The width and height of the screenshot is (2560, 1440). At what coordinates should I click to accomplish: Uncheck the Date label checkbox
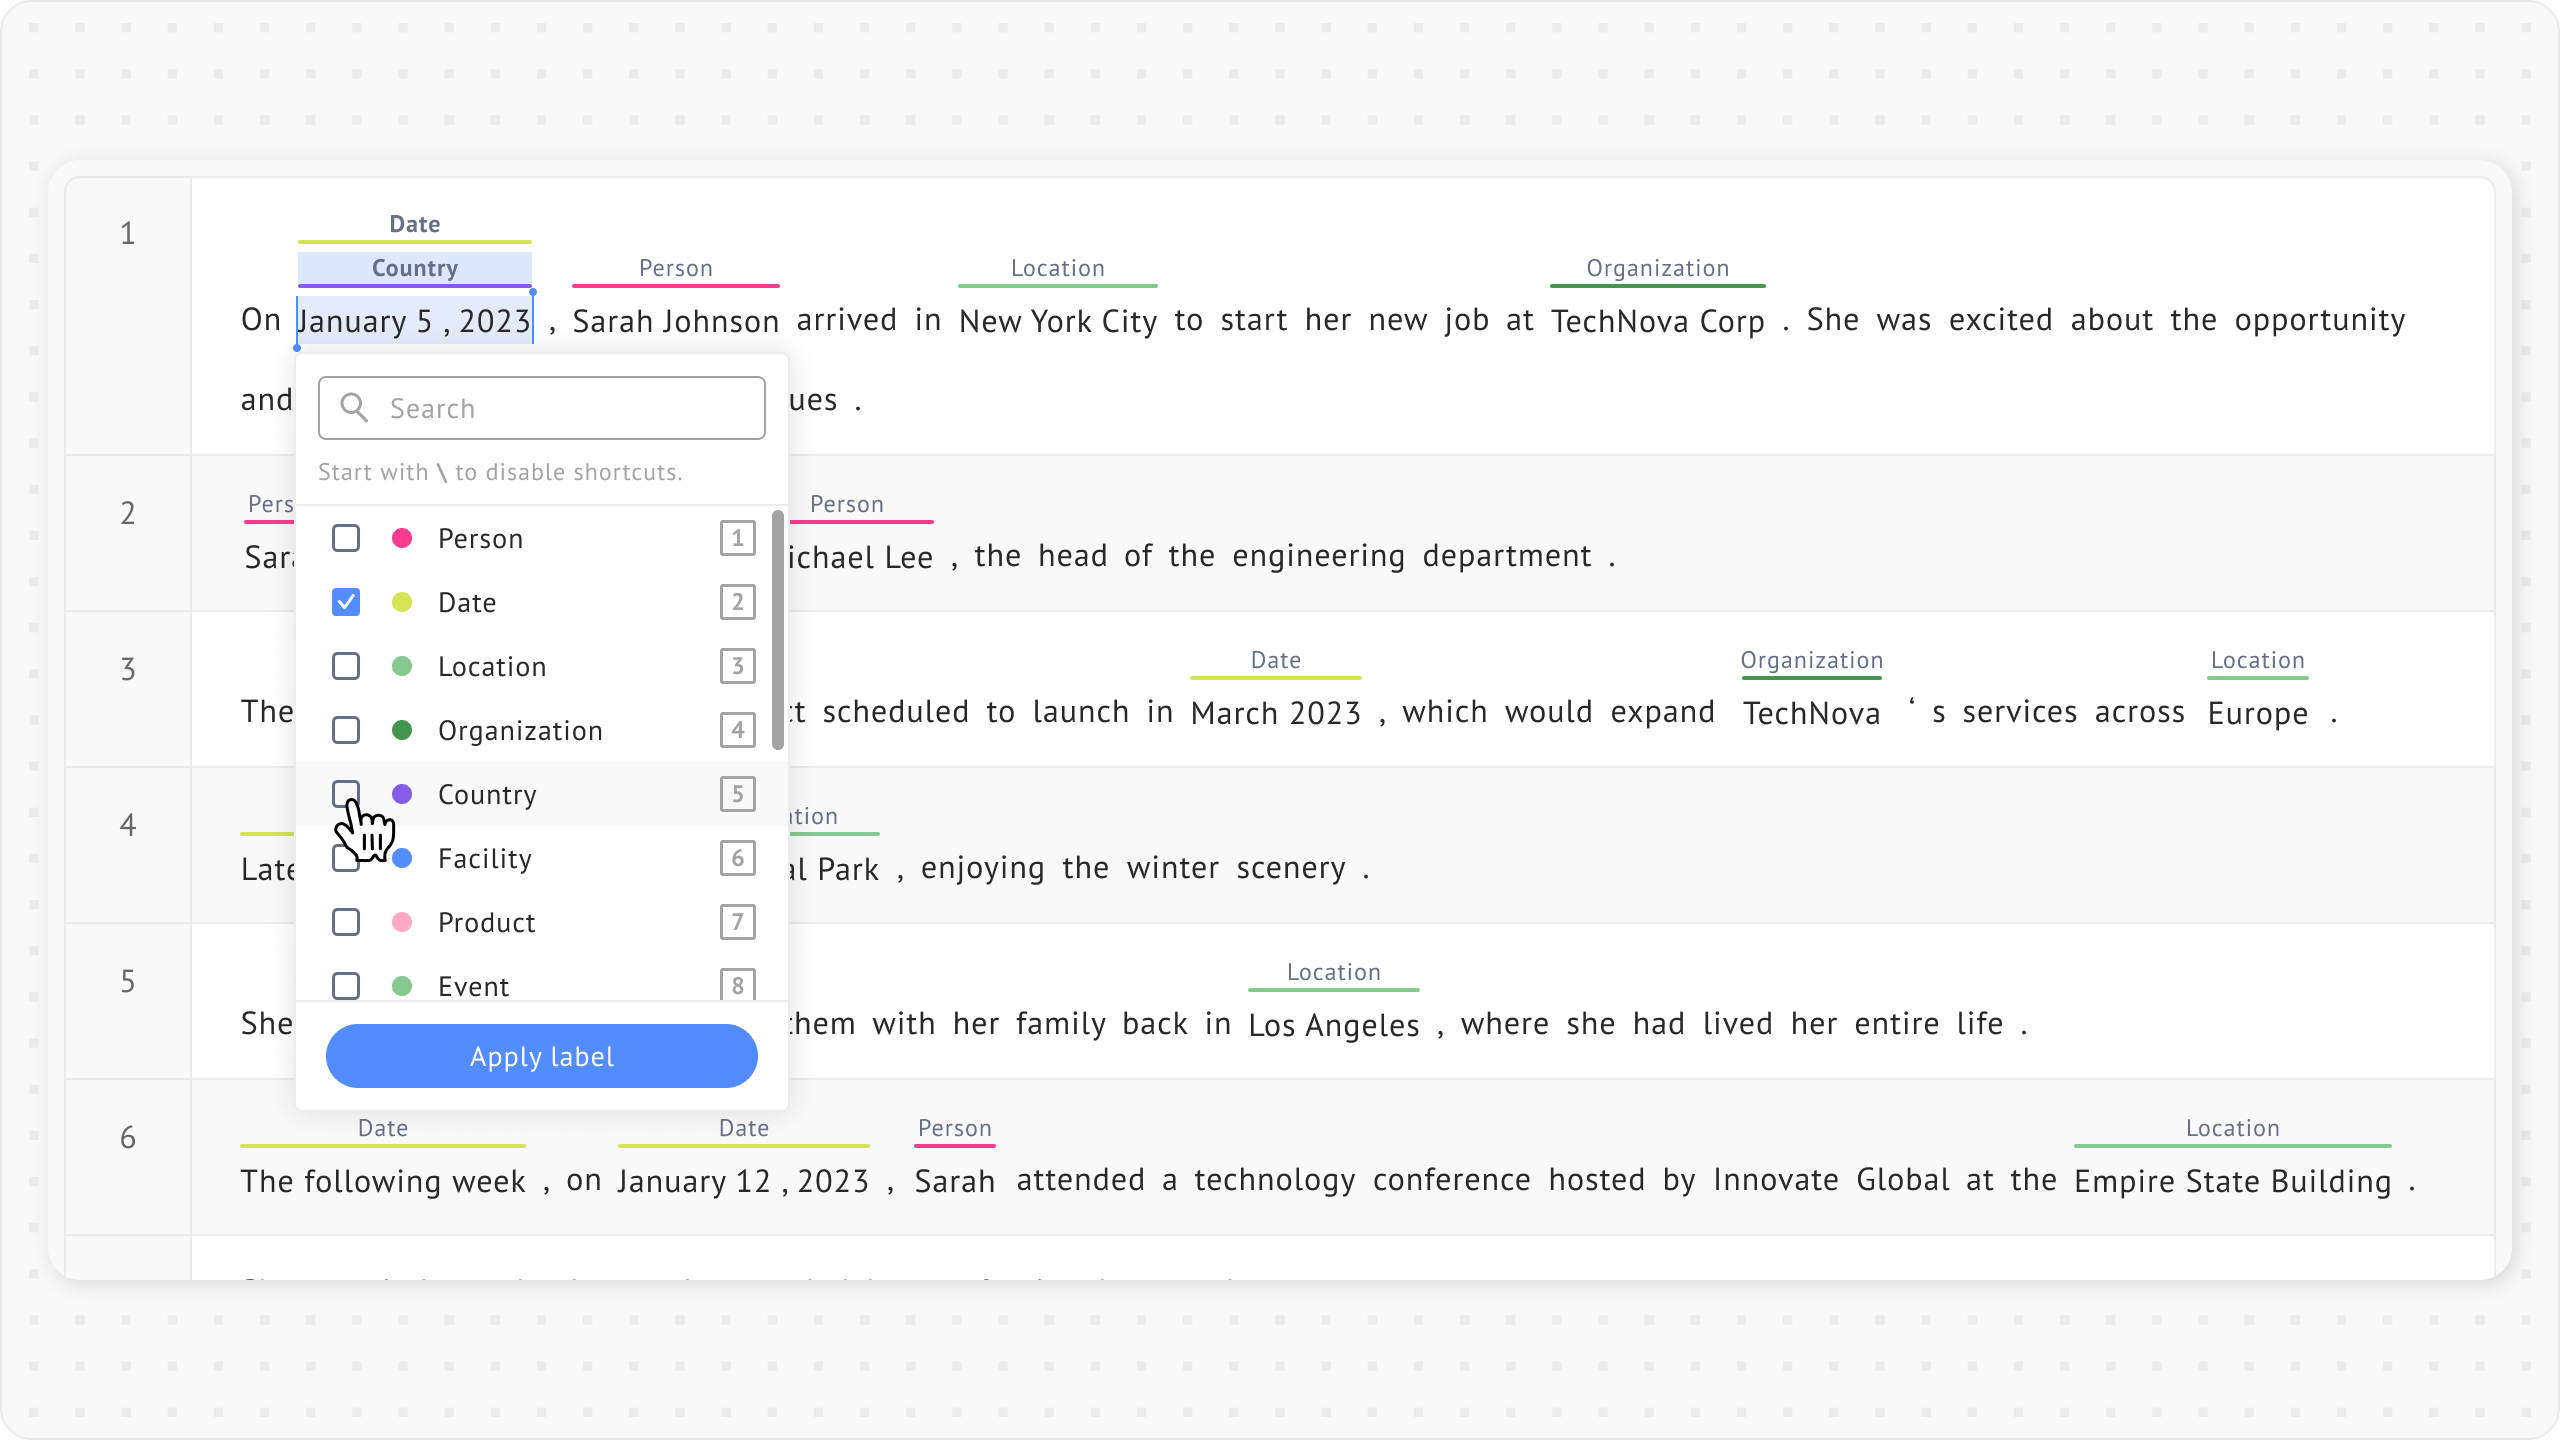point(346,602)
